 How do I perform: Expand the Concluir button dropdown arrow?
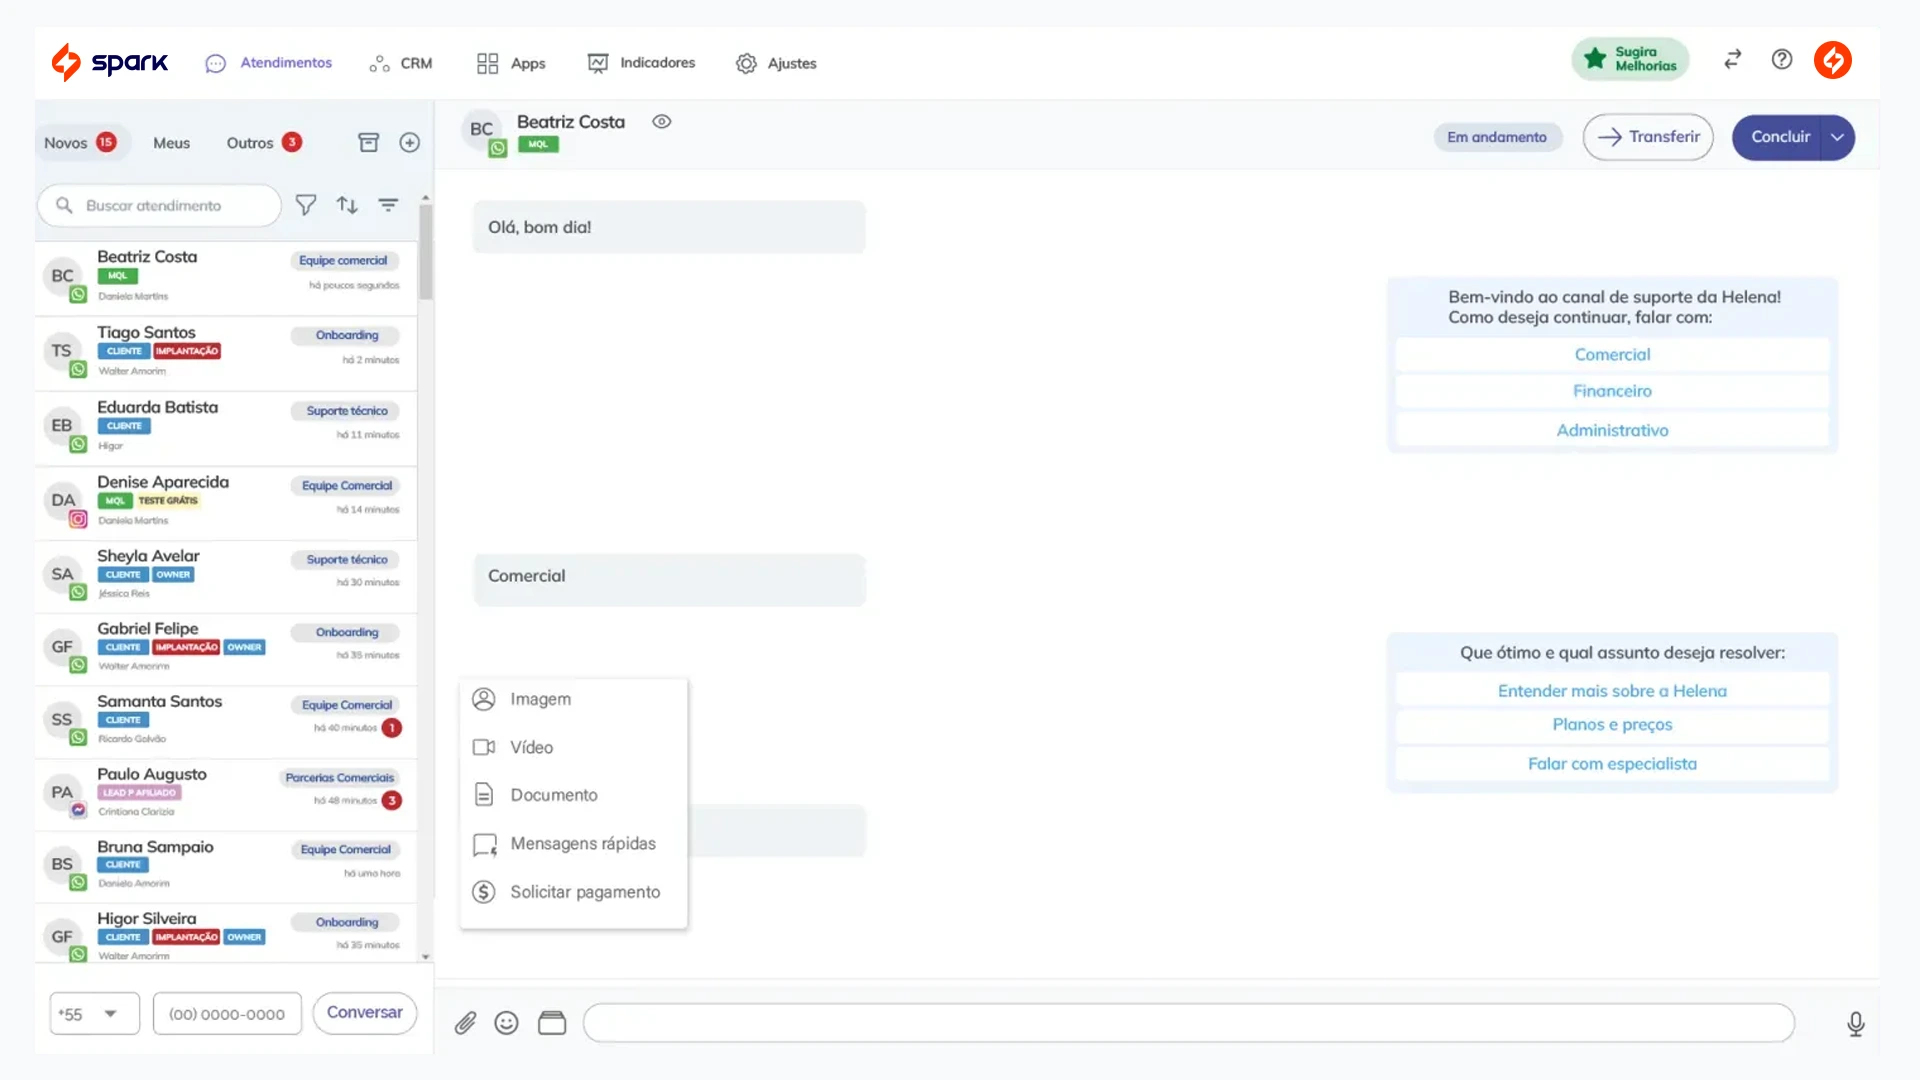coord(1837,137)
